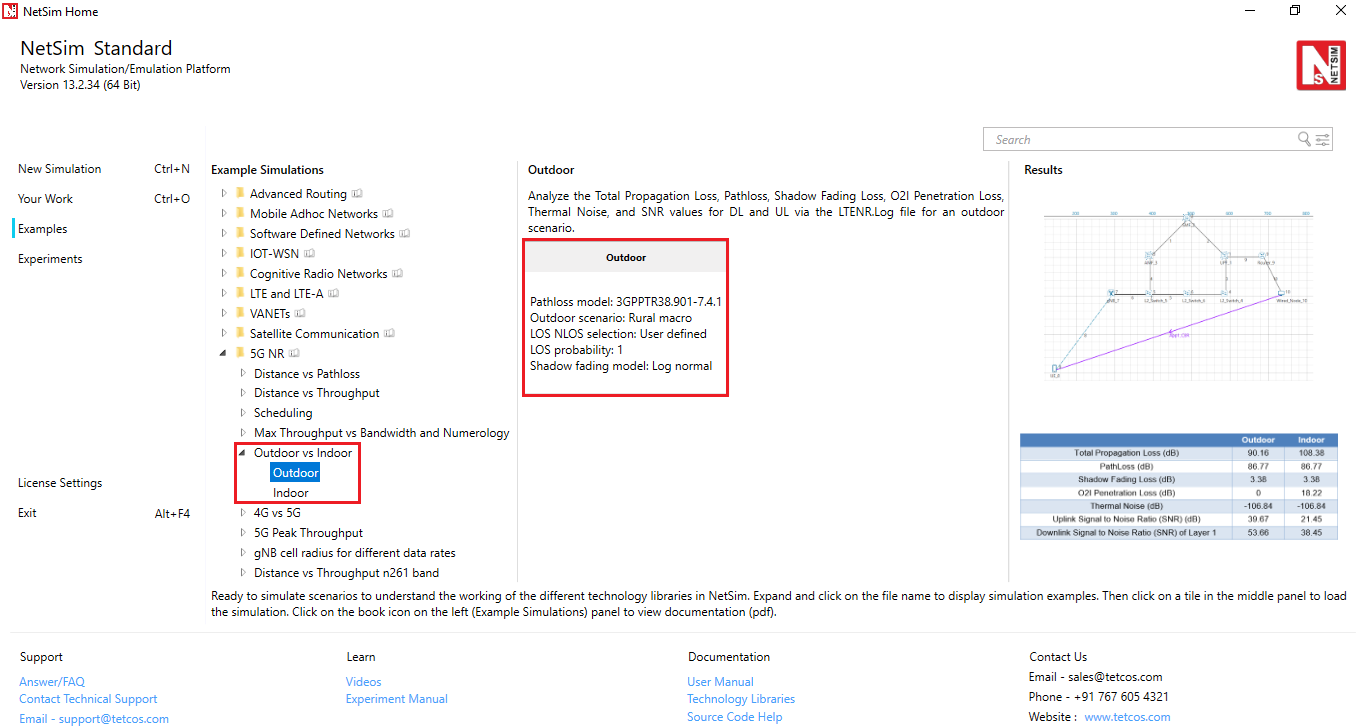
Task: Open the User Manual link
Action: tap(720, 682)
